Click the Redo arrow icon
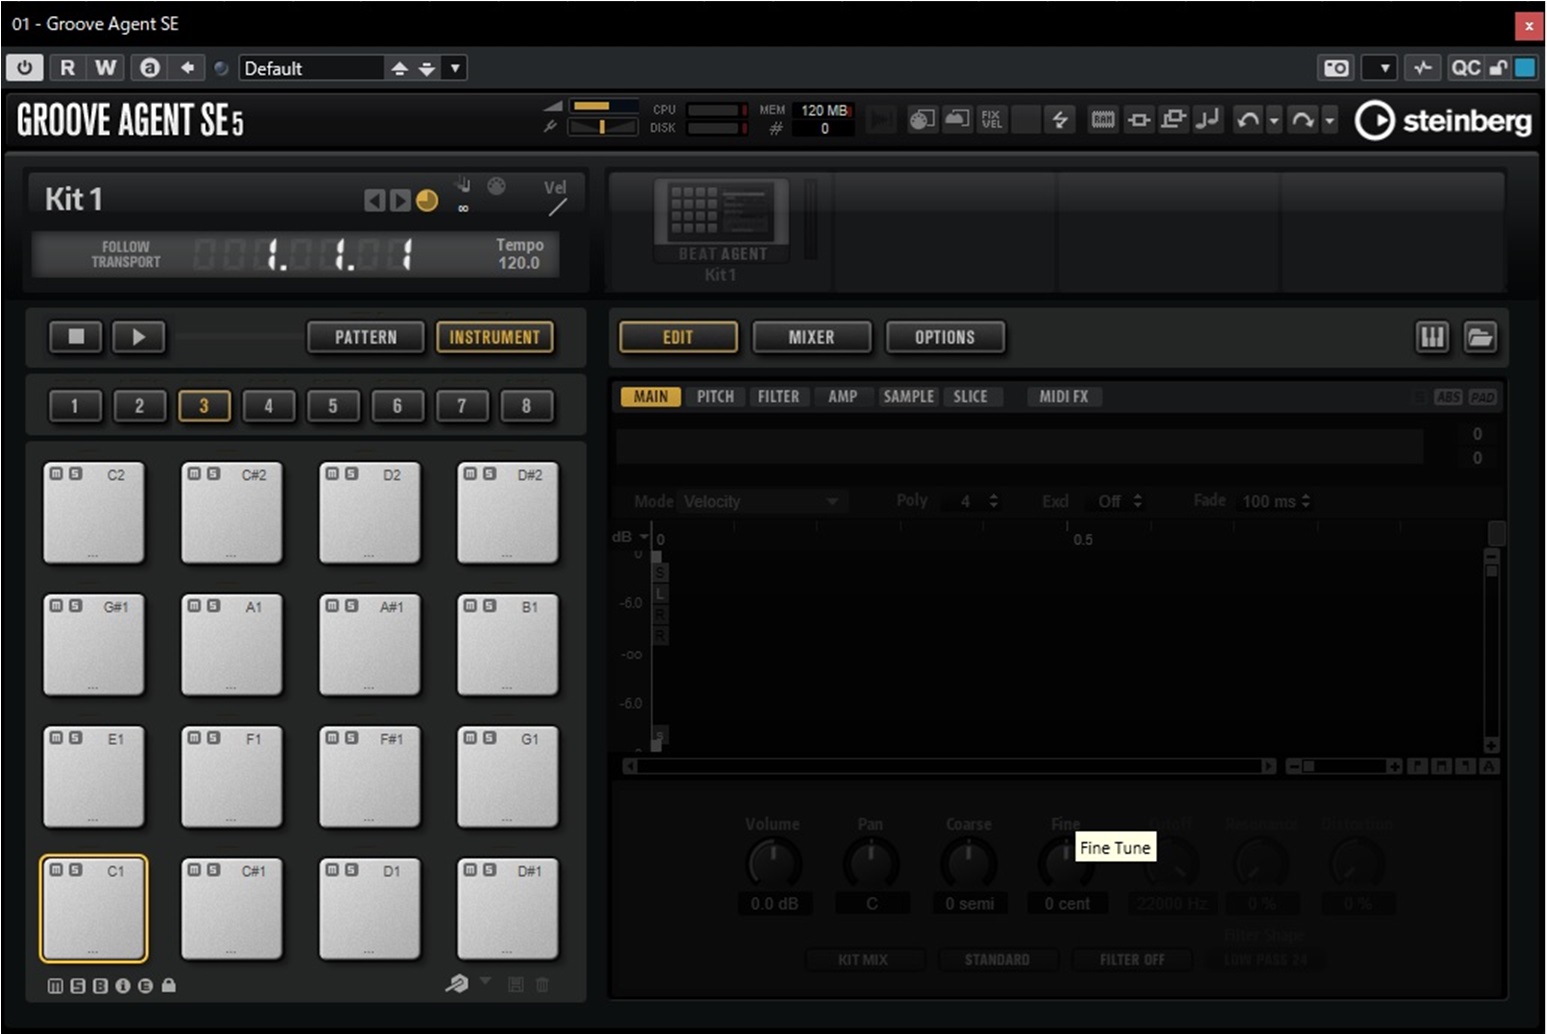The image size is (1547, 1034). (x=1302, y=120)
